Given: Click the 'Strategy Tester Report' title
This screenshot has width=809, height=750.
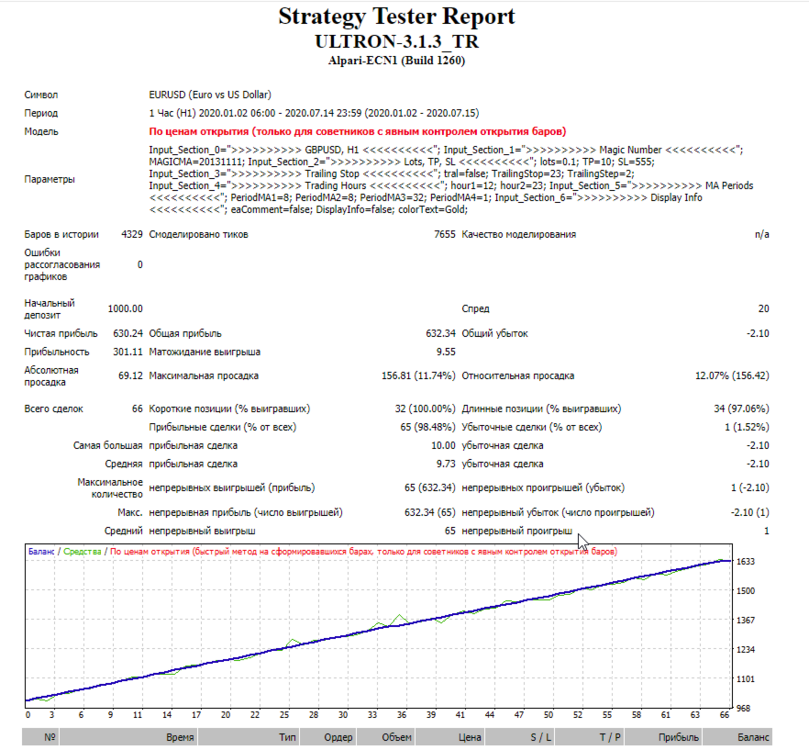Looking at the screenshot, I should [396, 17].
